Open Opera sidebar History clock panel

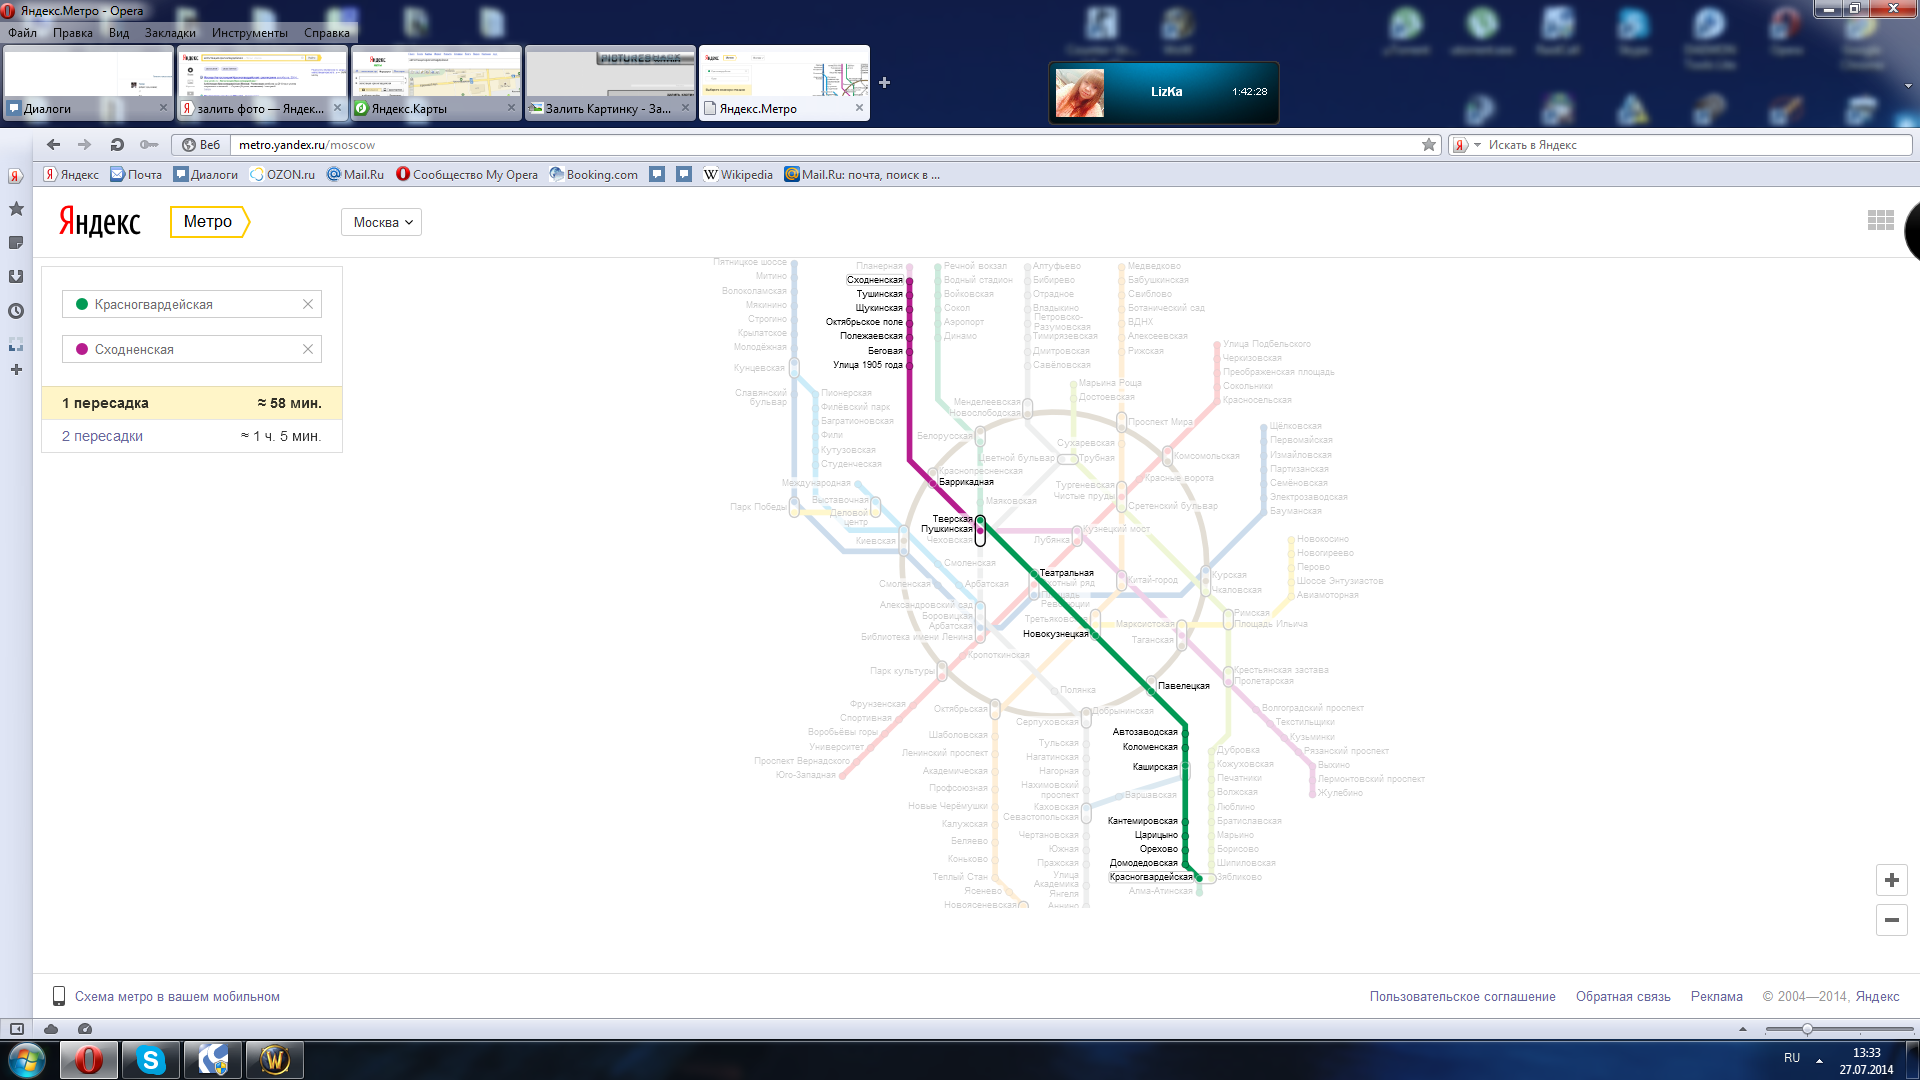(16, 311)
